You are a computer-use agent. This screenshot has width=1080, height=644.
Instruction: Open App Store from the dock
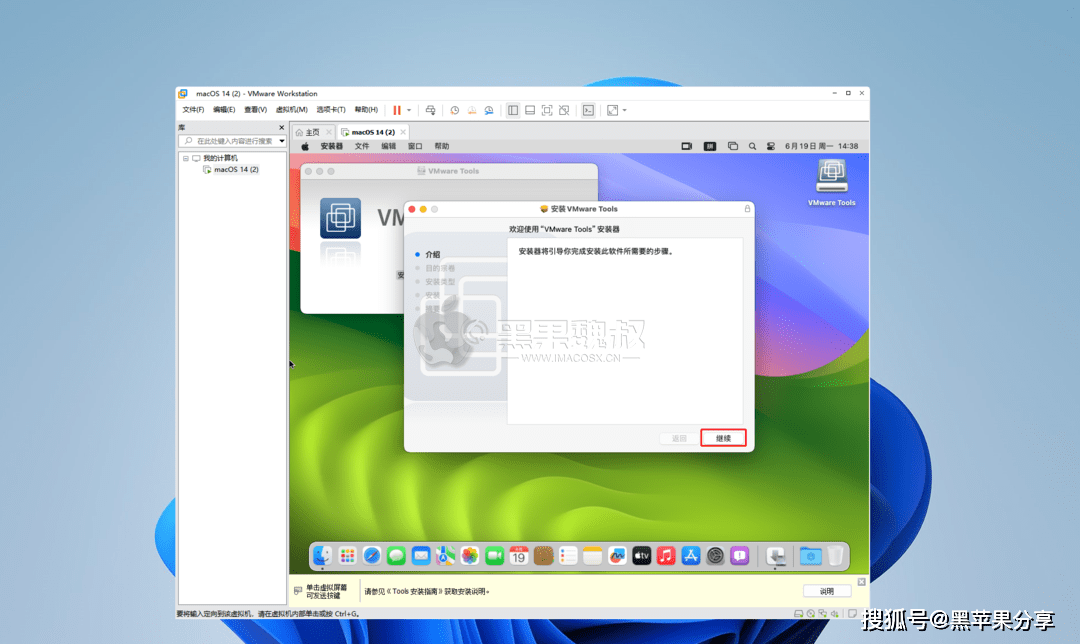click(691, 555)
